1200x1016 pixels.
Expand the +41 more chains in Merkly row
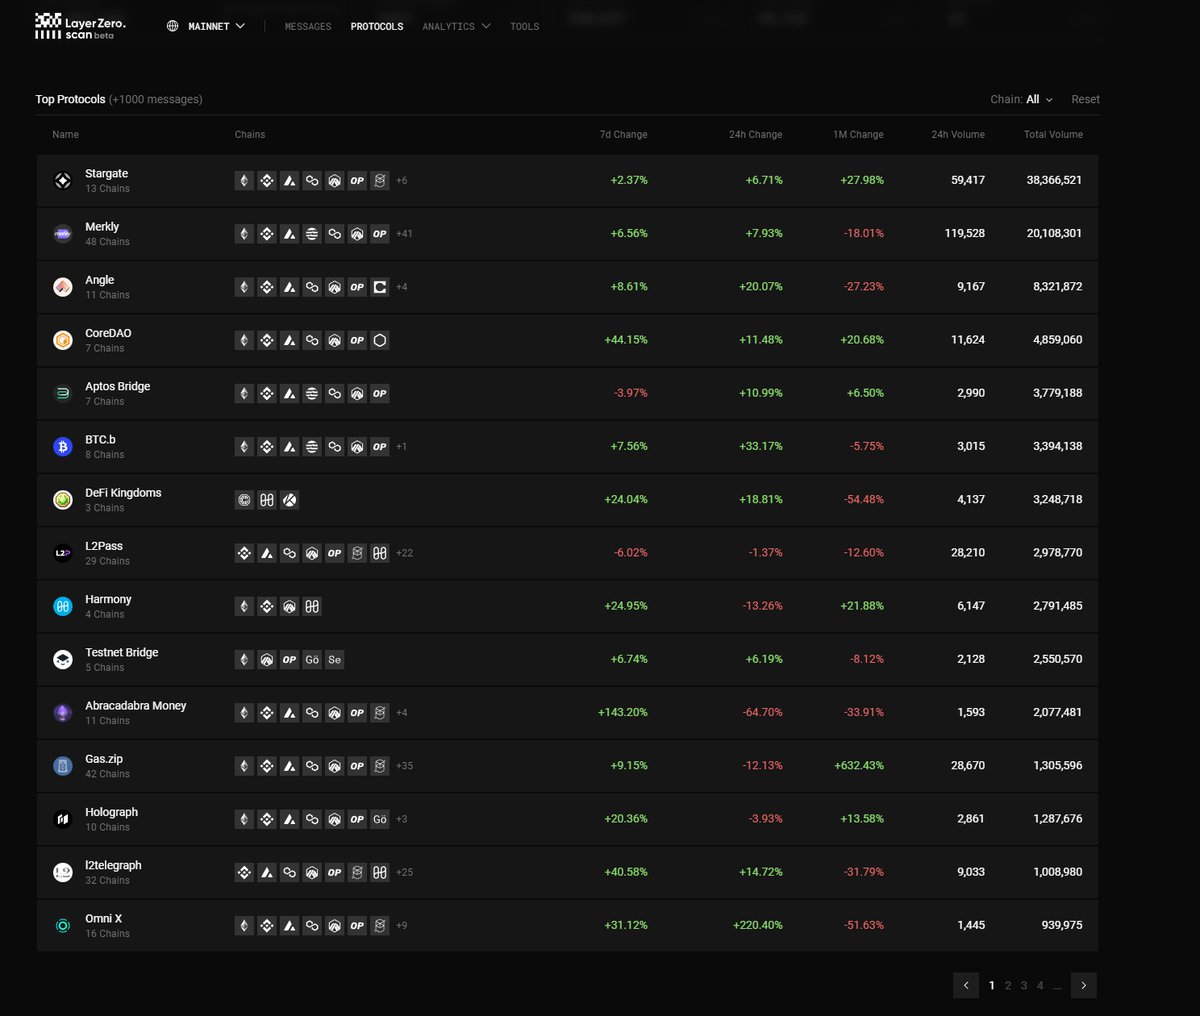pos(404,234)
